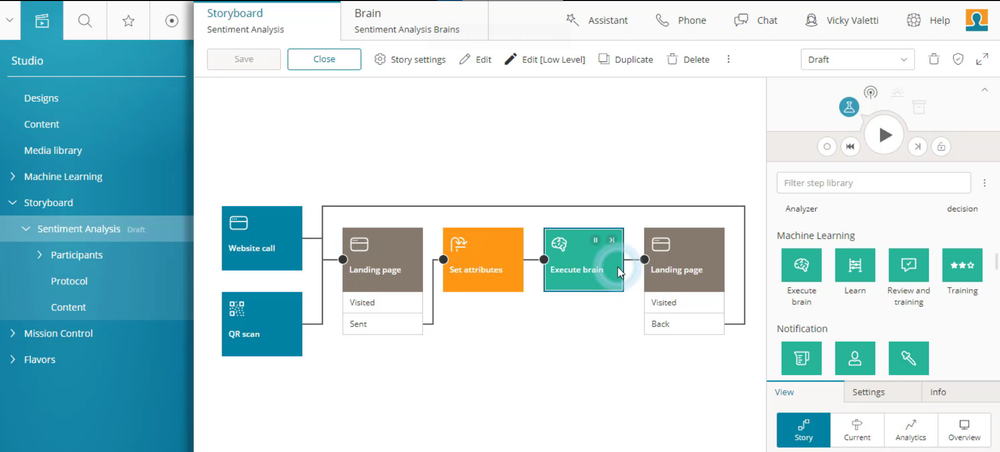This screenshot has height=452, width=1000.
Task: Toggle the unlock padlock control
Action: pos(941,146)
